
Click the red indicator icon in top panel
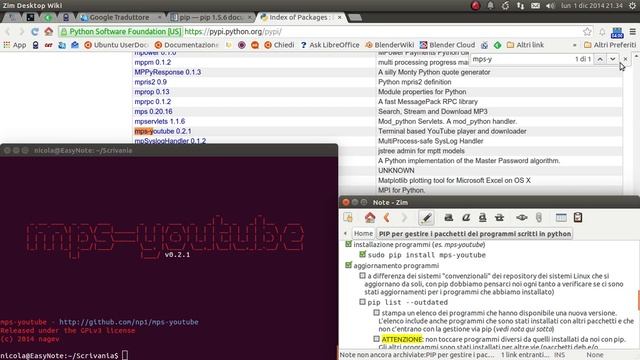pos(476,6)
